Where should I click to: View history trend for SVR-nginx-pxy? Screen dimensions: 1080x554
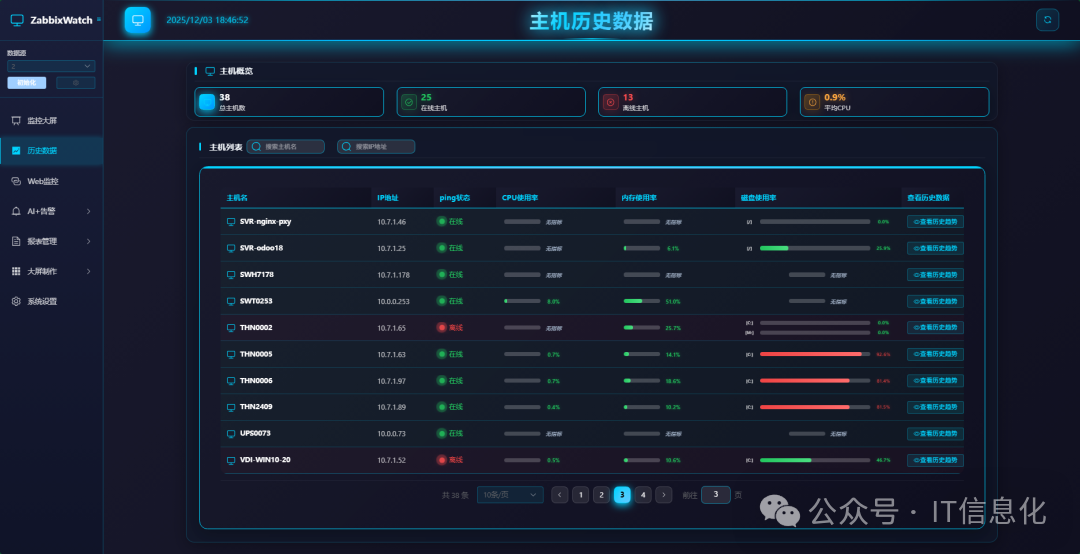pyautogui.click(x=935, y=222)
